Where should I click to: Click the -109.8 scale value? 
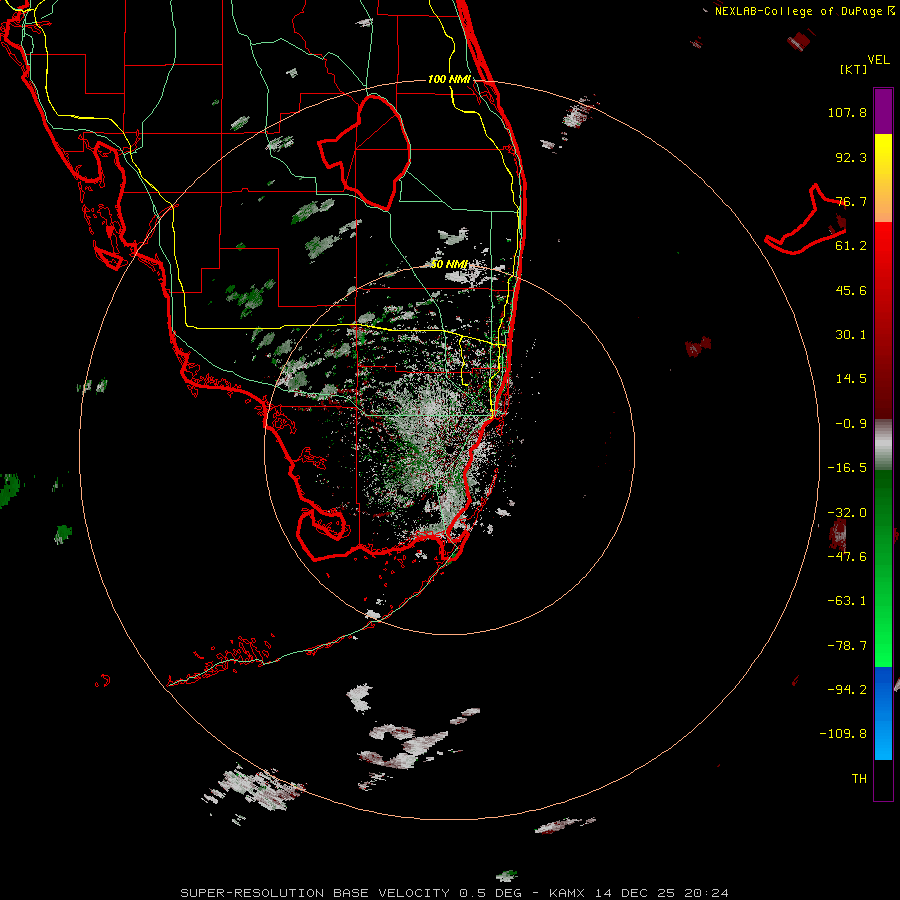[x=843, y=734]
